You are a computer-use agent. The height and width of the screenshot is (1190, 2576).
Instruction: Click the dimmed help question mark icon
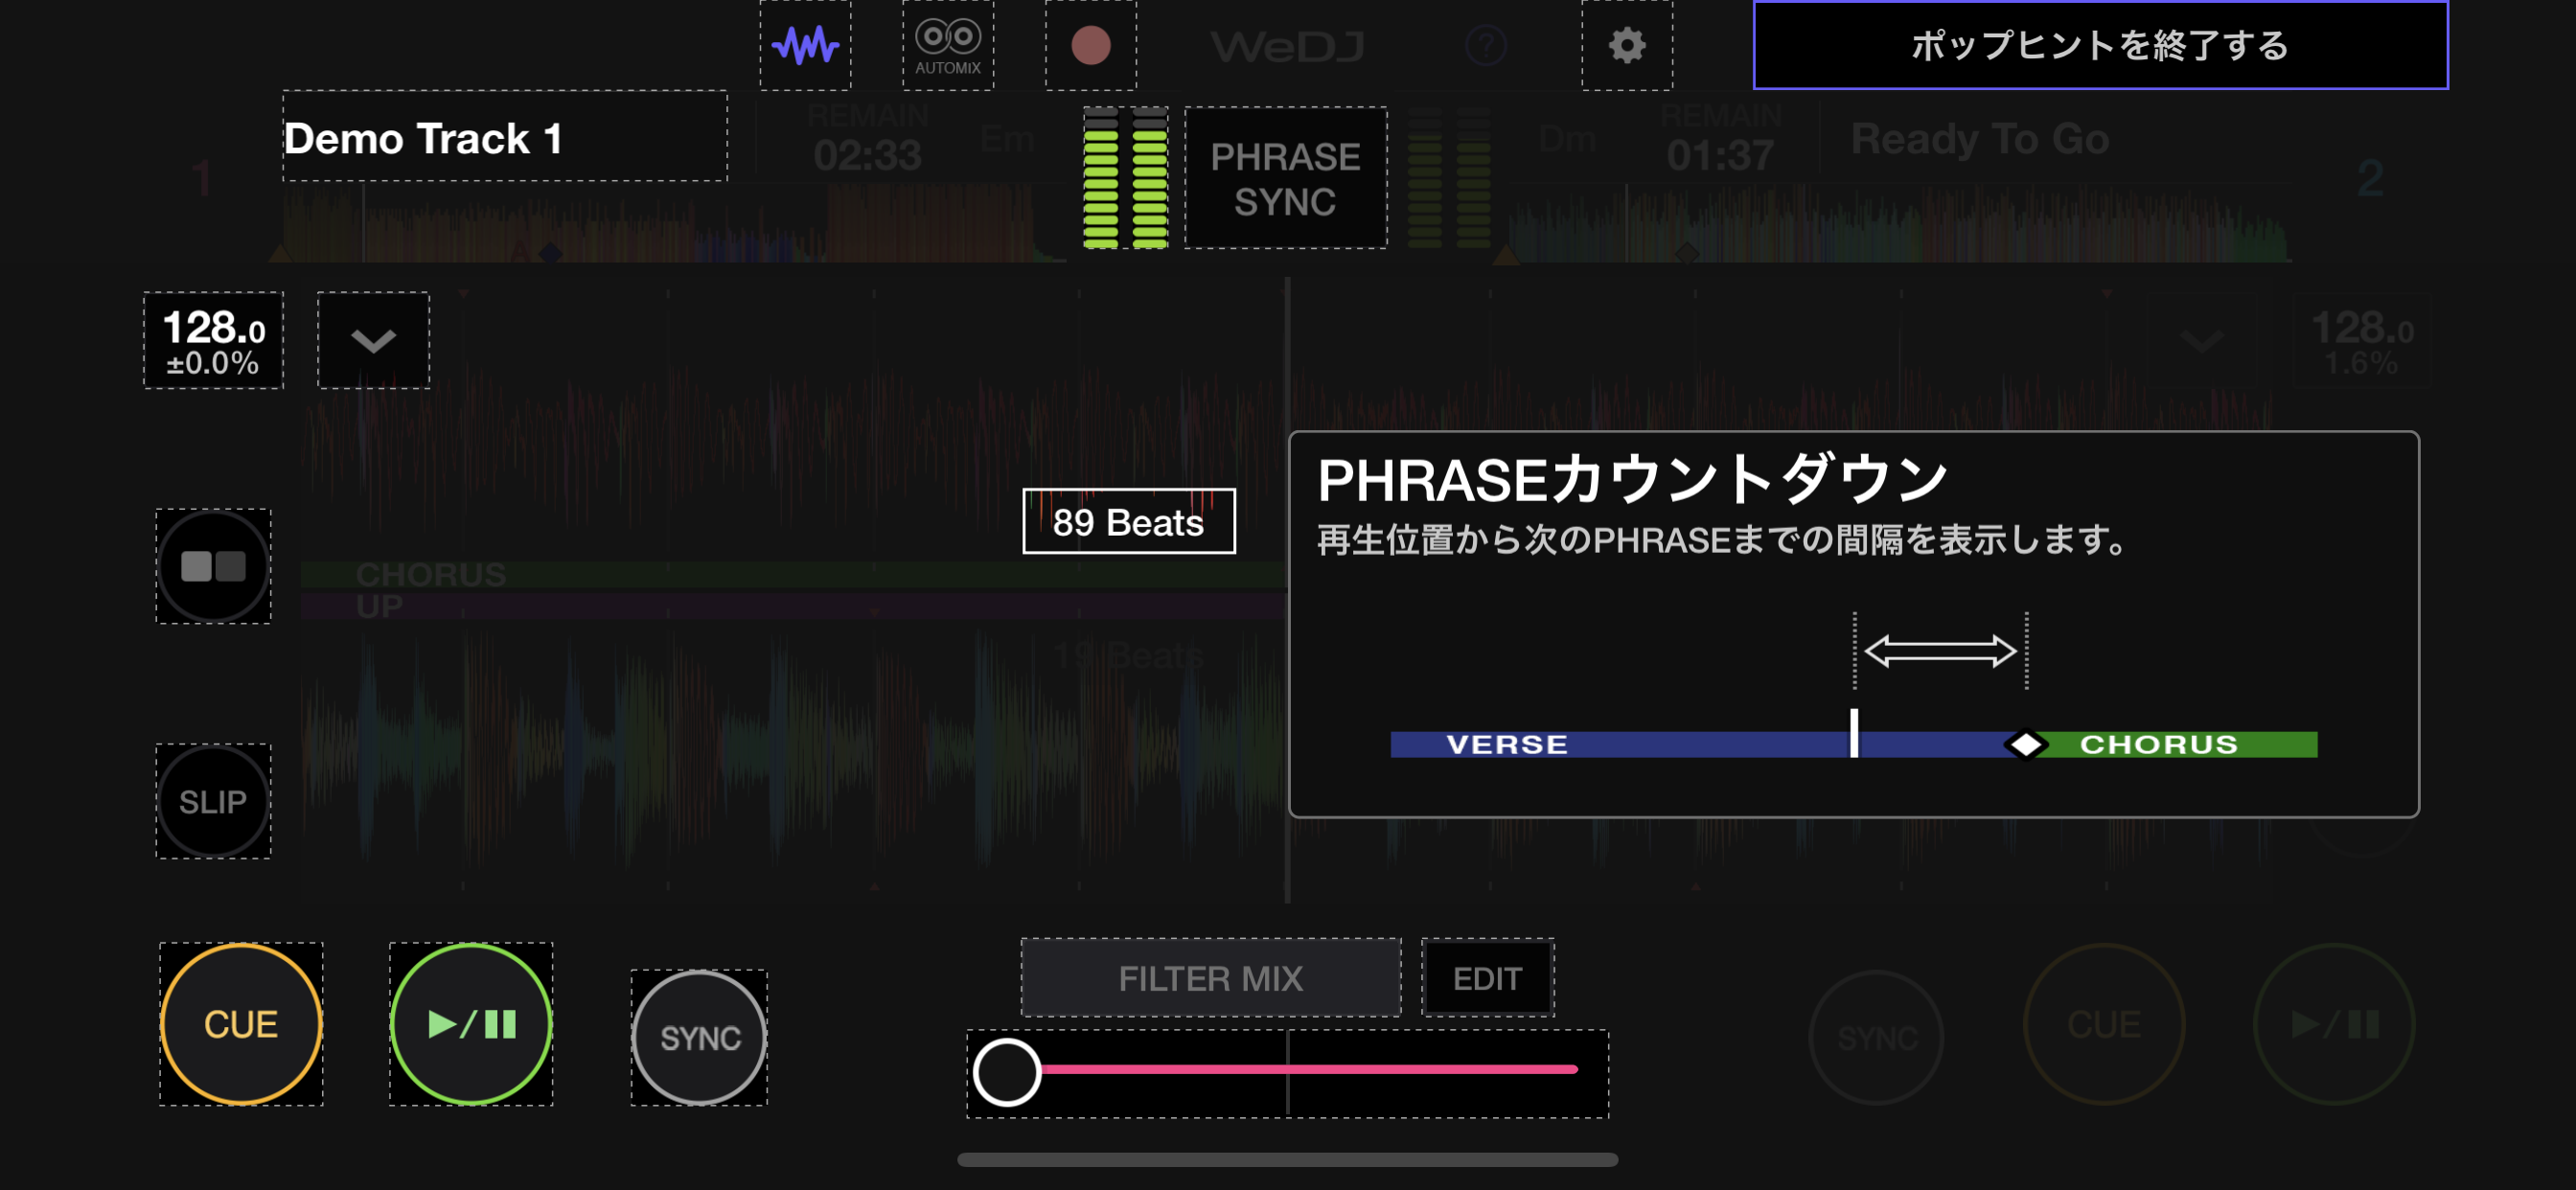click(x=1485, y=45)
